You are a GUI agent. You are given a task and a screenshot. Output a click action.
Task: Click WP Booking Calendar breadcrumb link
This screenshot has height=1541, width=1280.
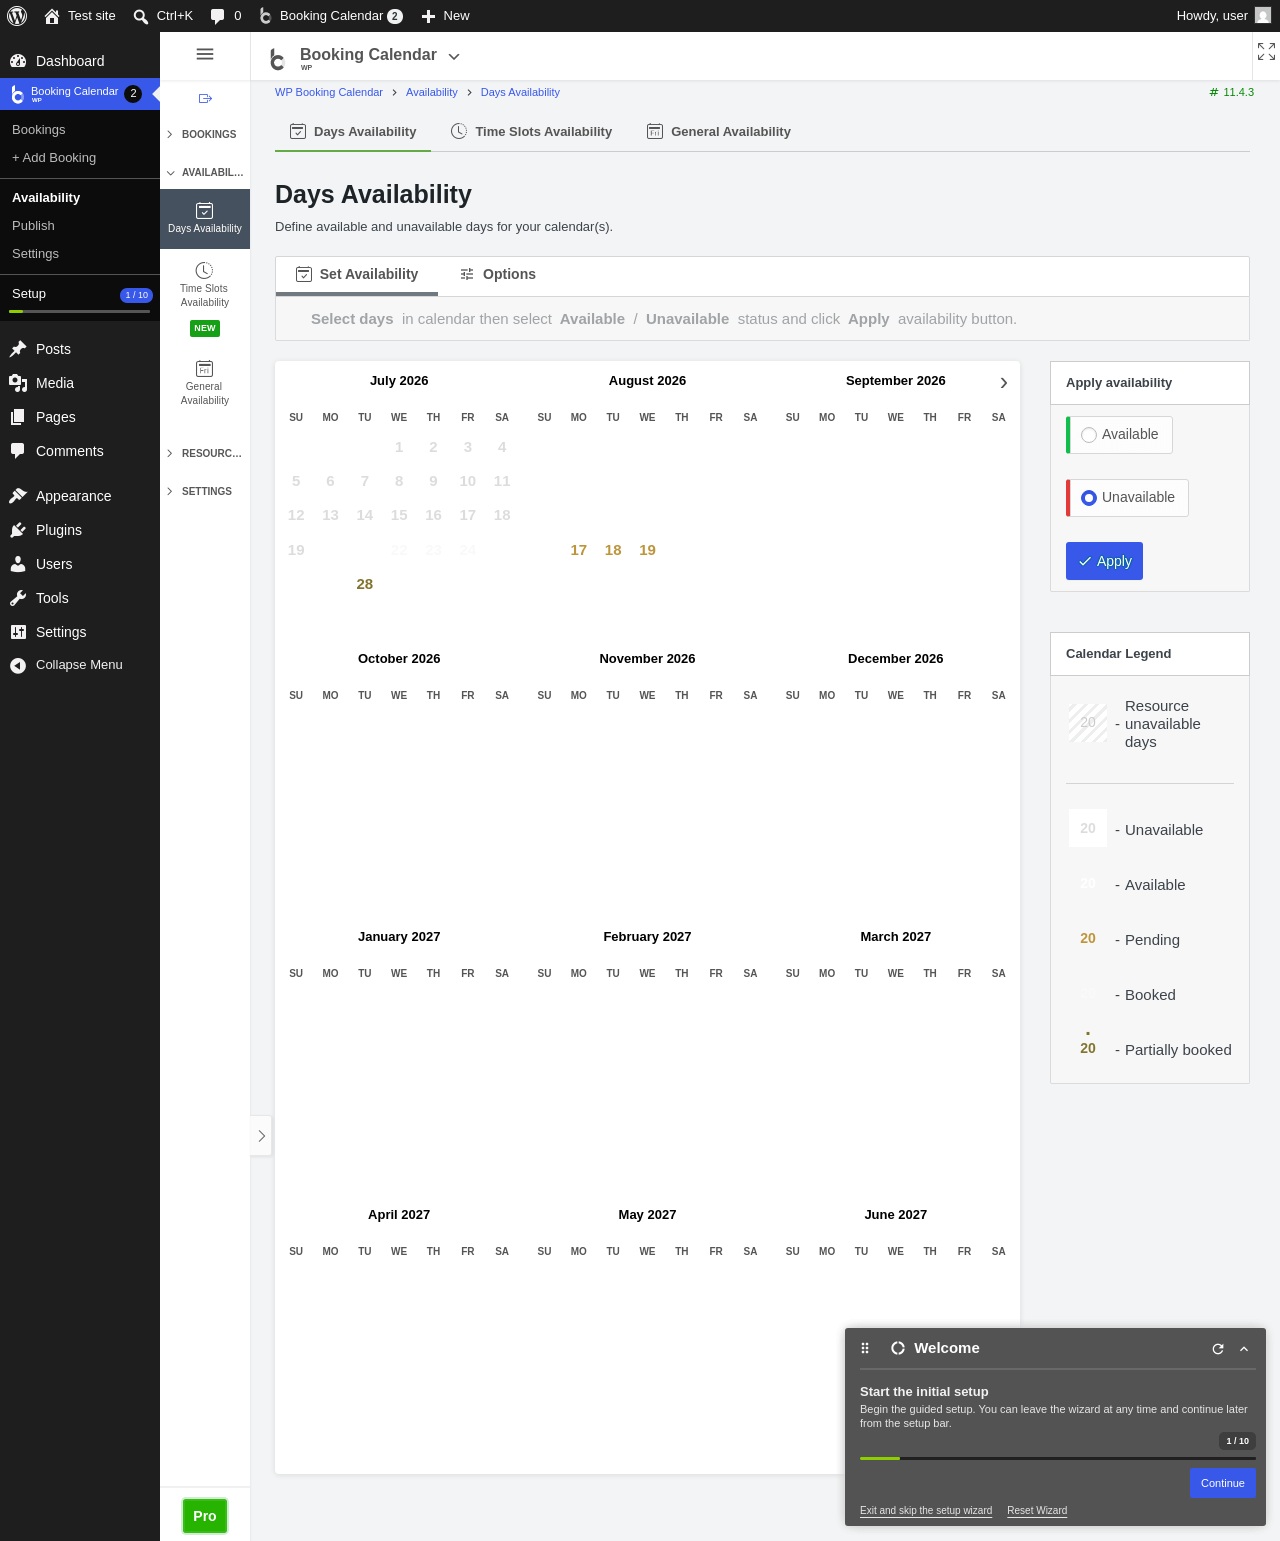tap(329, 92)
